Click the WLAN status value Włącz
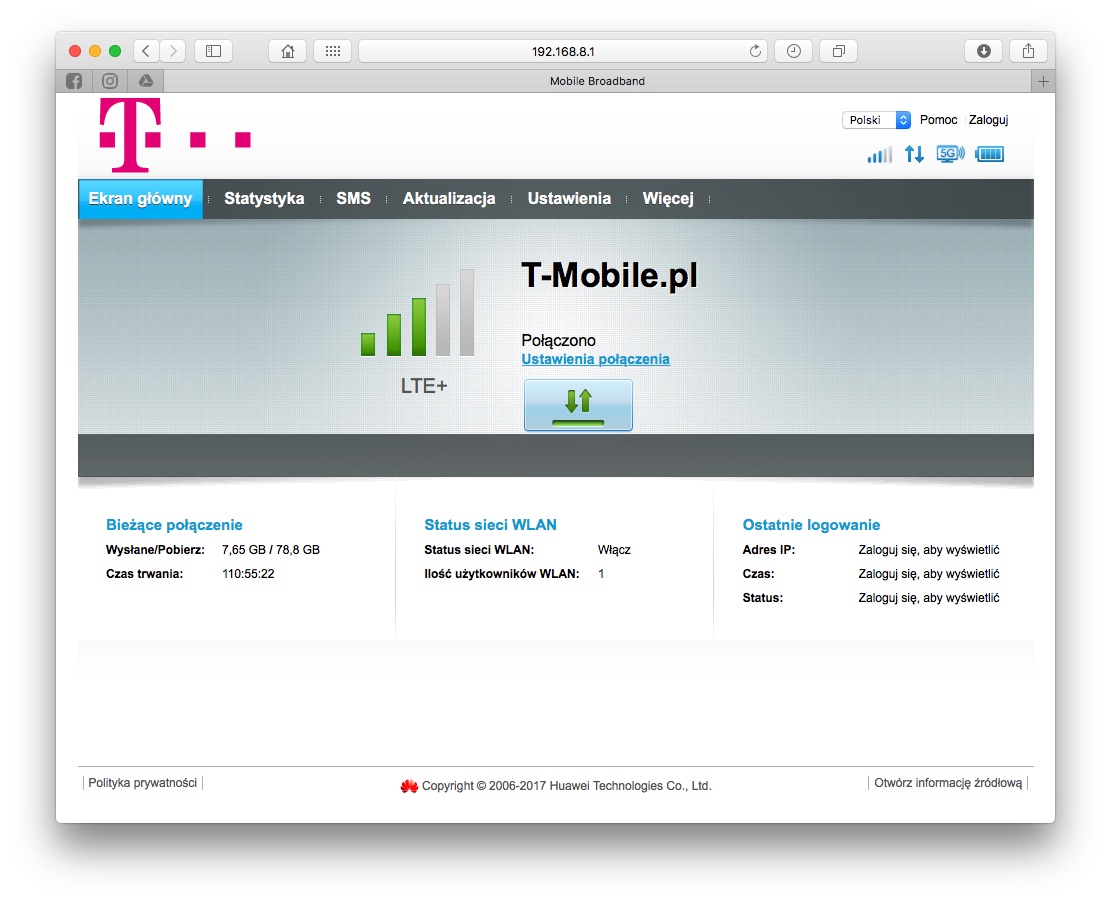The width and height of the screenshot is (1111, 903). pyautogui.click(x=614, y=549)
